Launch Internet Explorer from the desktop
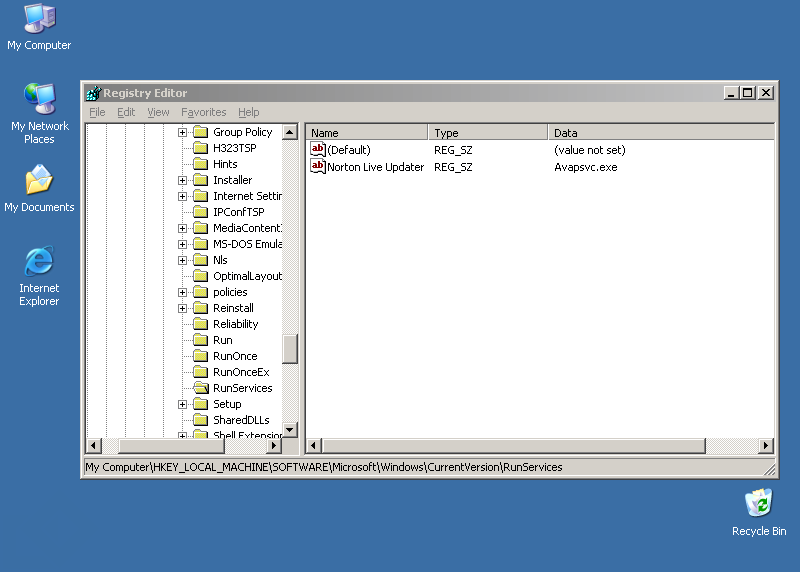The image size is (800, 572). tap(39, 262)
